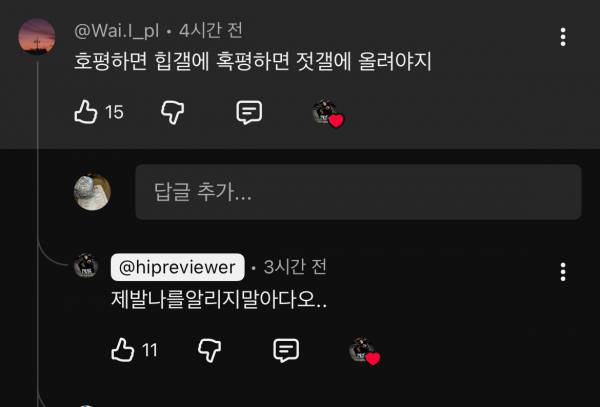Click the @hipreviewer username badge

(178, 267)
